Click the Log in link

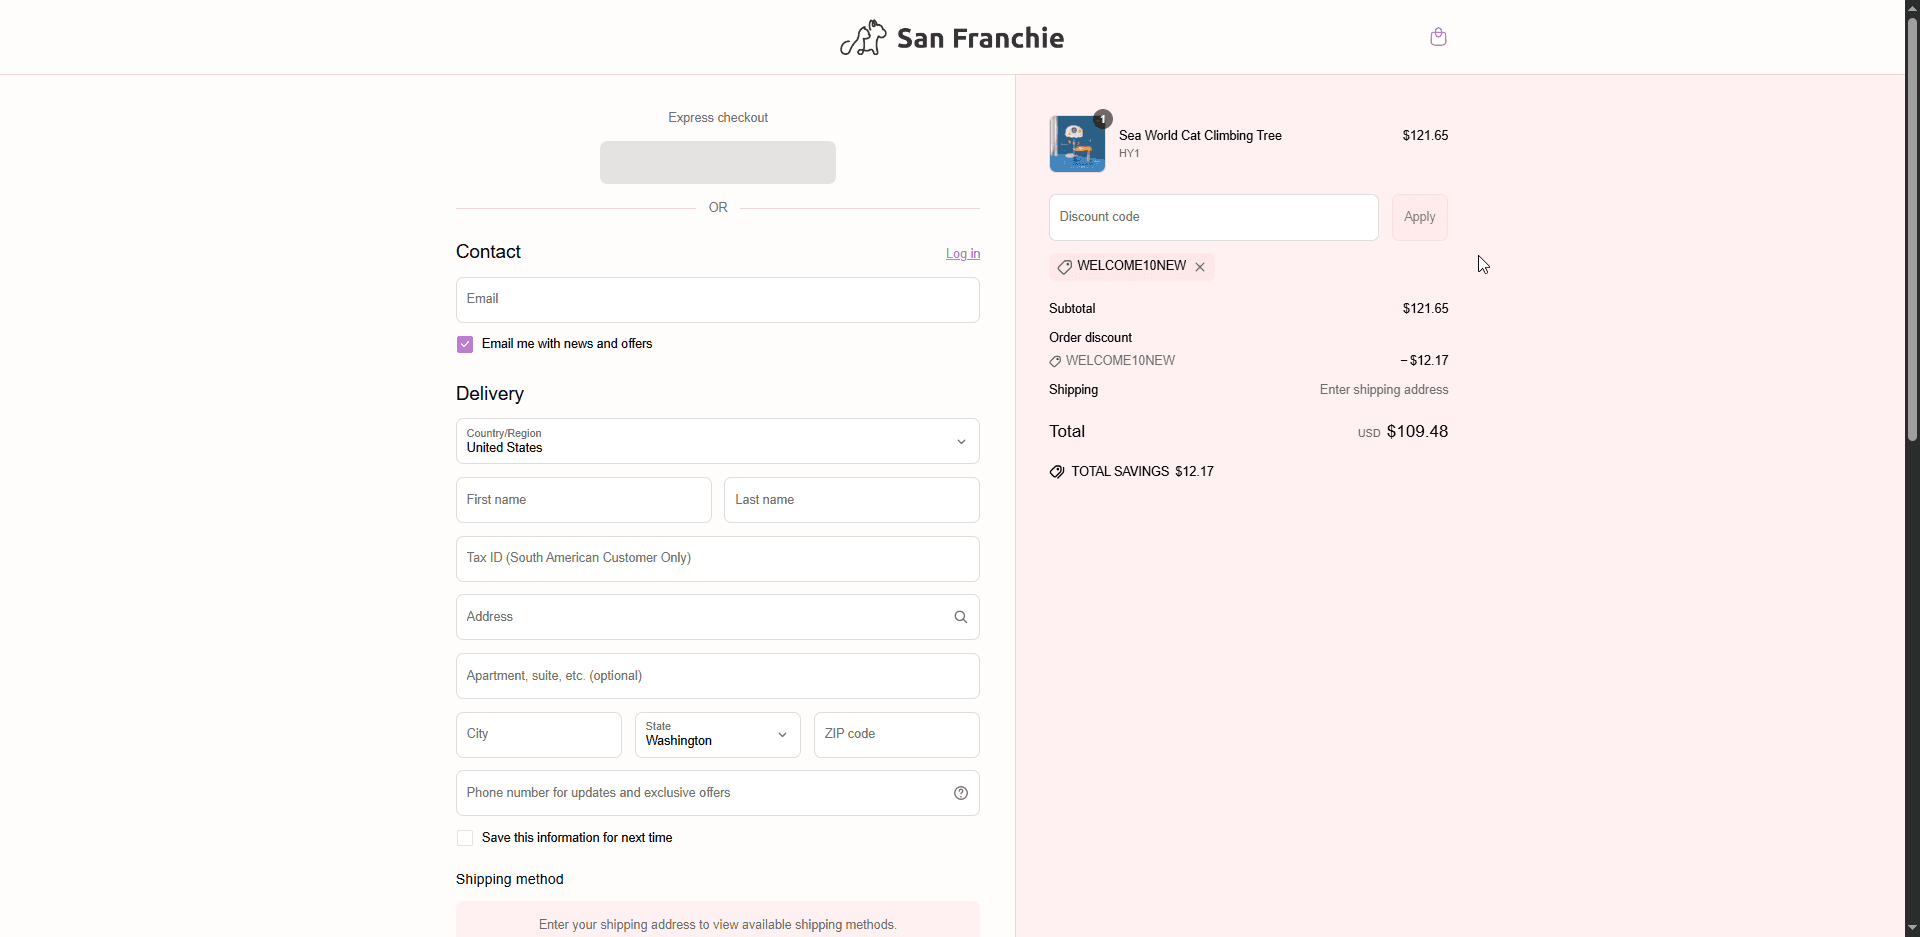[962, 254]
